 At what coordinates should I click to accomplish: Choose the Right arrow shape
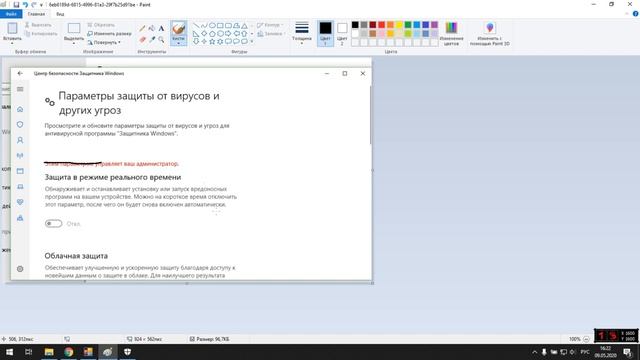pyautogui.click(x=228, y=33)
